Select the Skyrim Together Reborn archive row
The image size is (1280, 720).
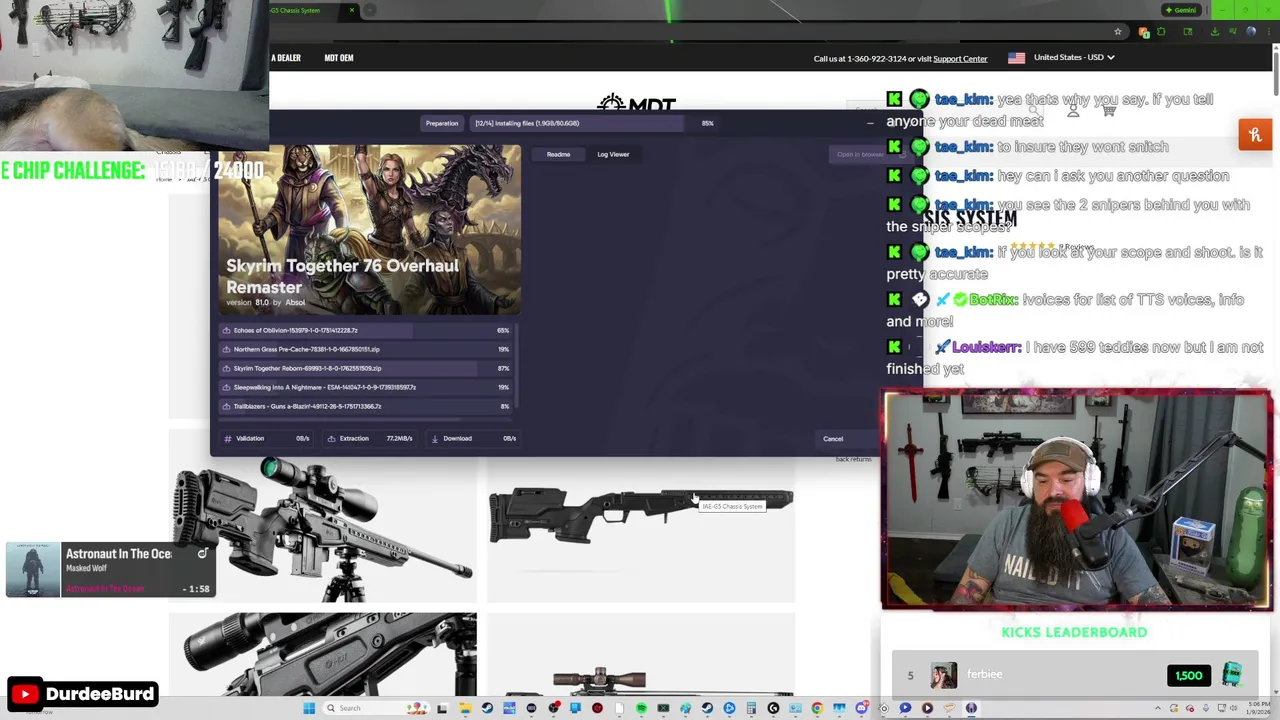click(x=367, y=368)
